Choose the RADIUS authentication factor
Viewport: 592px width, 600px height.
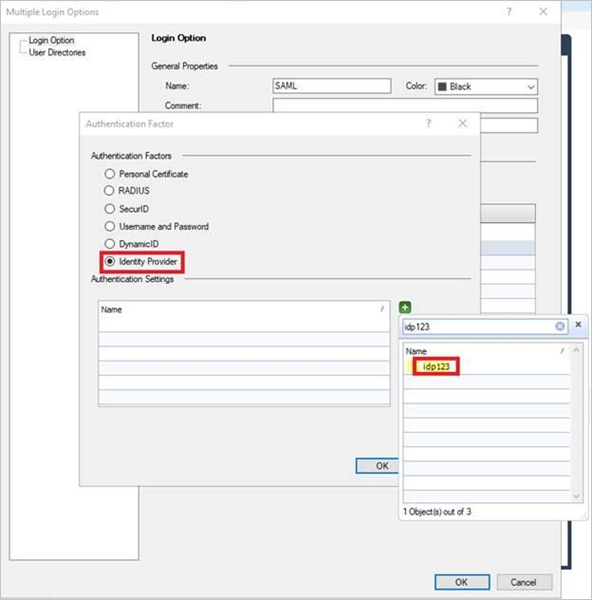pyautogui.click(x=109, y=191)
